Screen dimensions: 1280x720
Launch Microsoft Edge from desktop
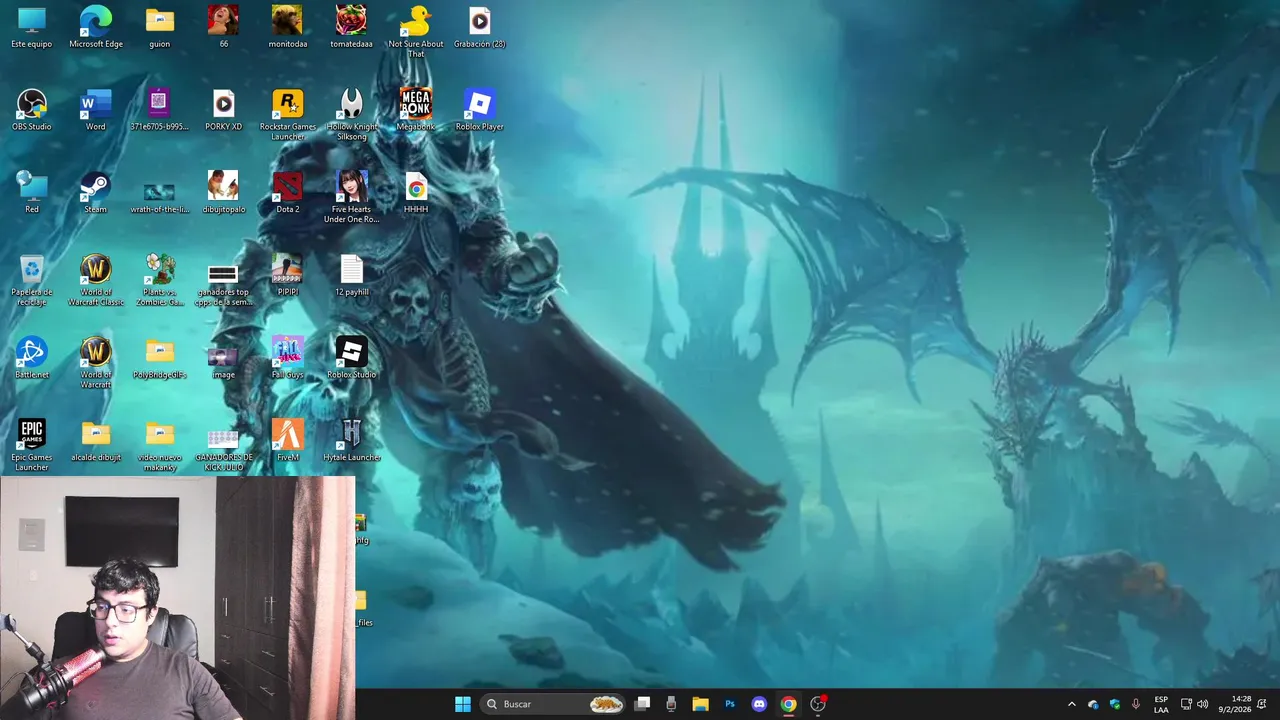point(96,27)
